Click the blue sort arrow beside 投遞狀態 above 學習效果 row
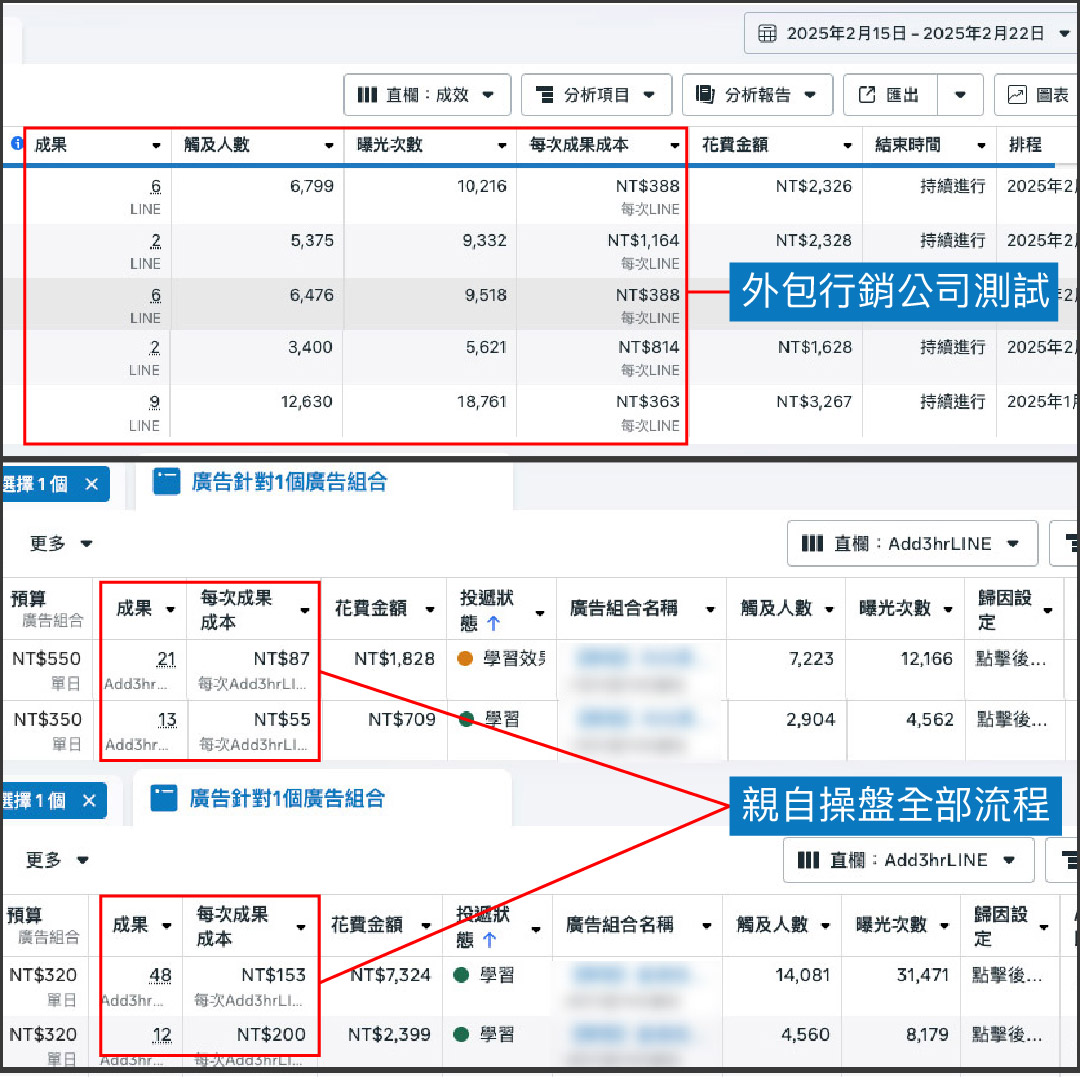Image resolution: width=1080 pixels, height=1080 pixels. 491,623
